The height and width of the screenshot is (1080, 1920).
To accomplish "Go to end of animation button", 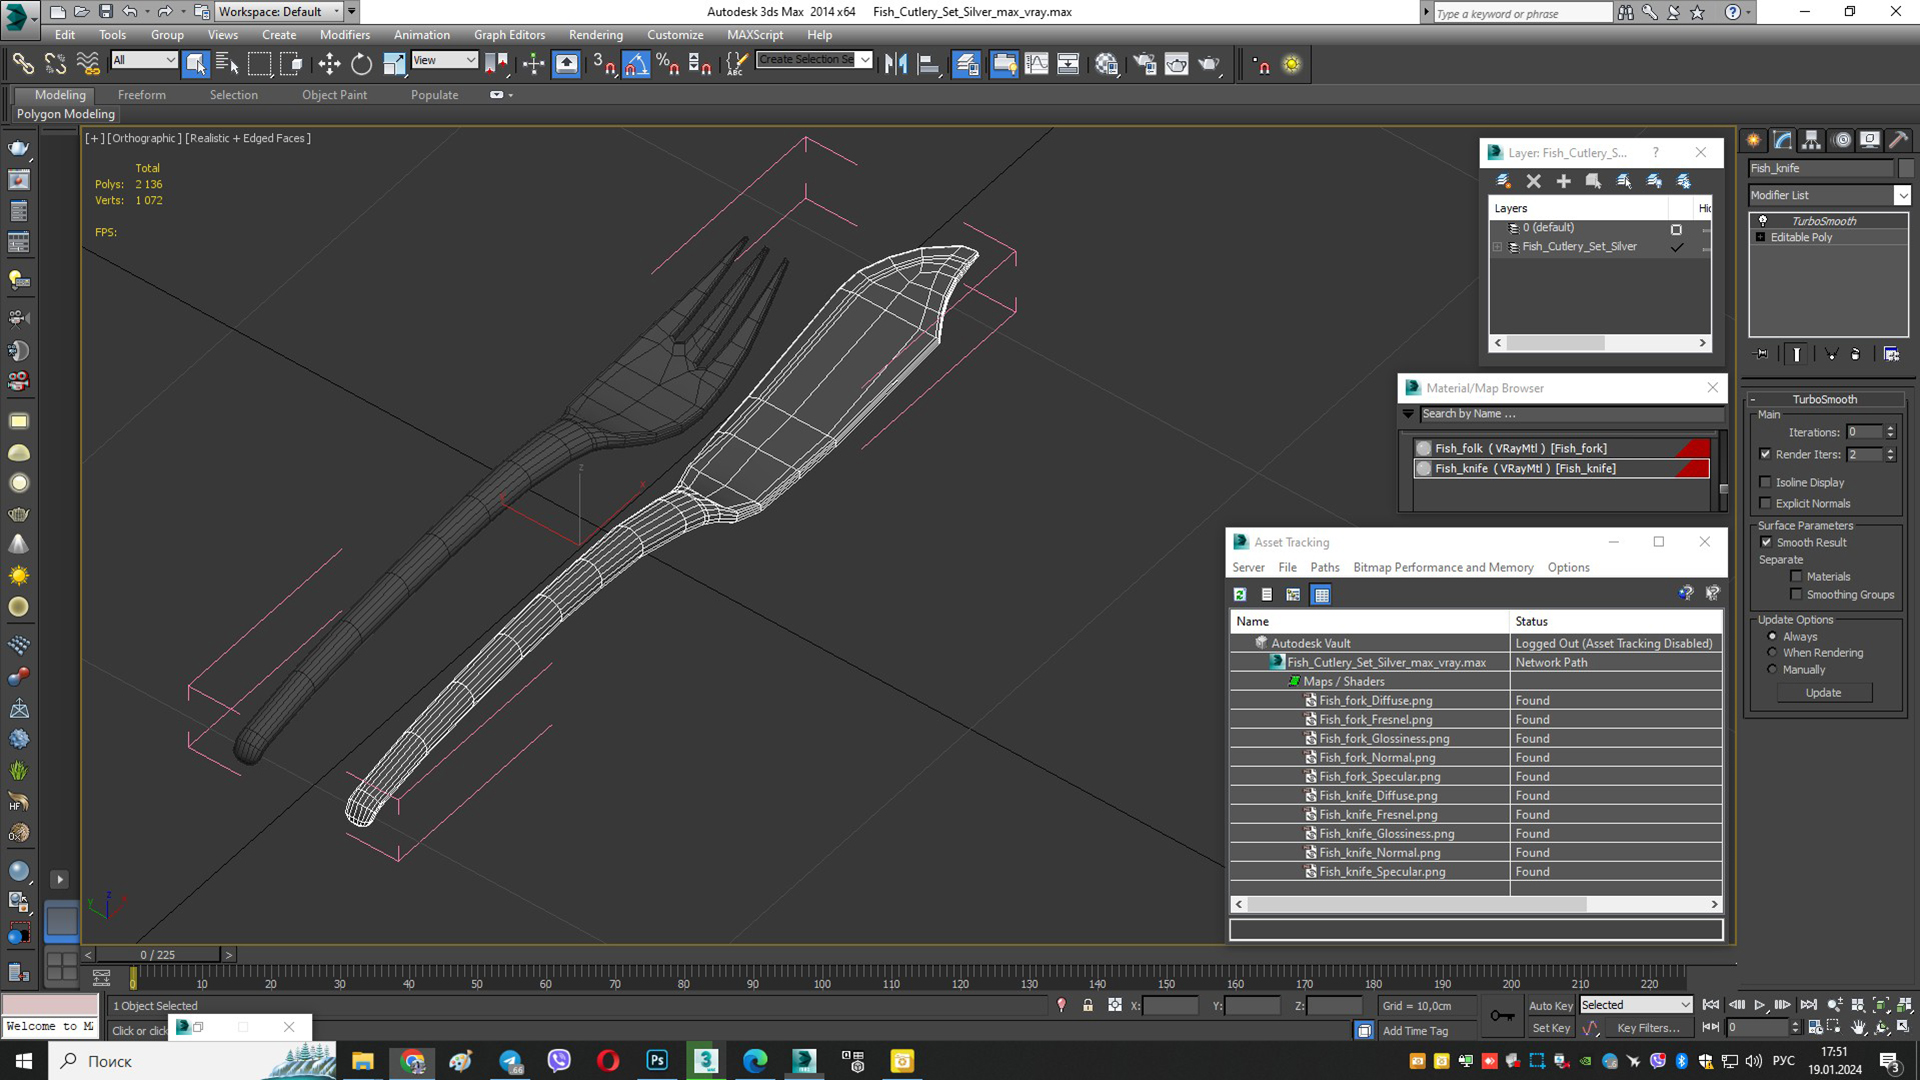I will [x=1808, y=1005].
